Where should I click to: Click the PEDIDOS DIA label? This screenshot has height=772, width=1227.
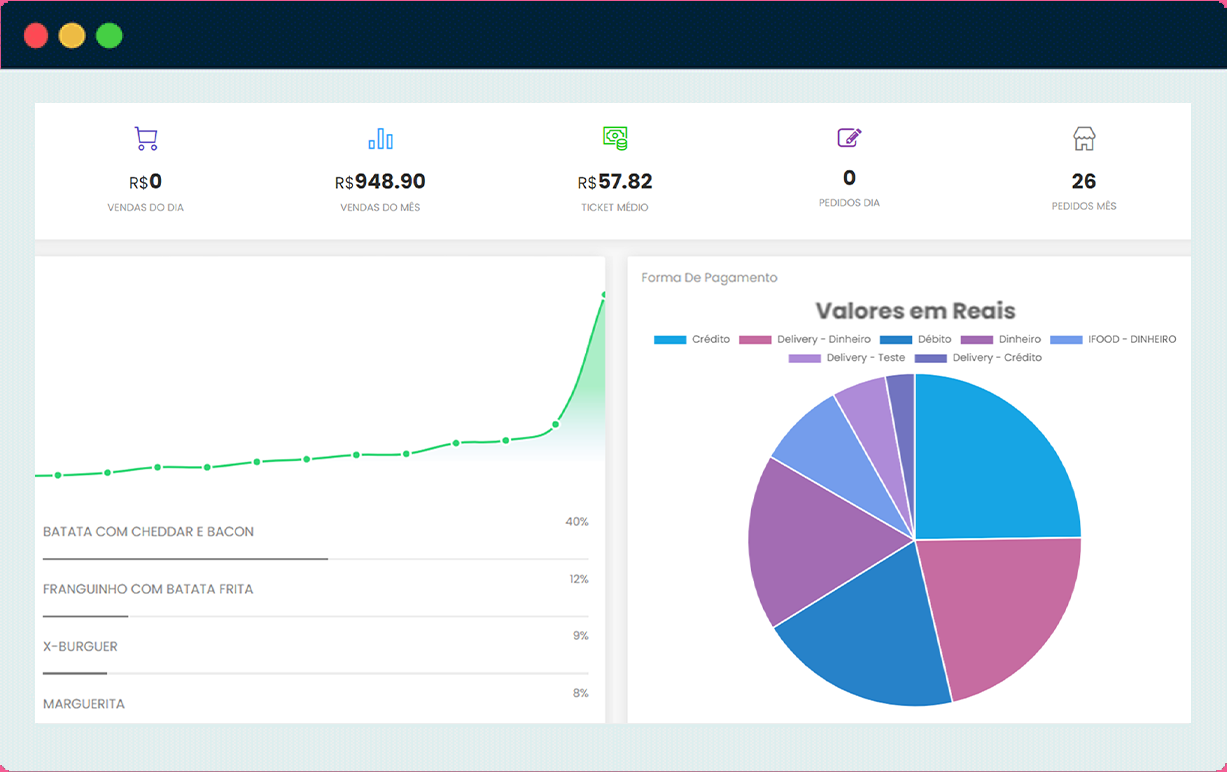pos(849,203)
